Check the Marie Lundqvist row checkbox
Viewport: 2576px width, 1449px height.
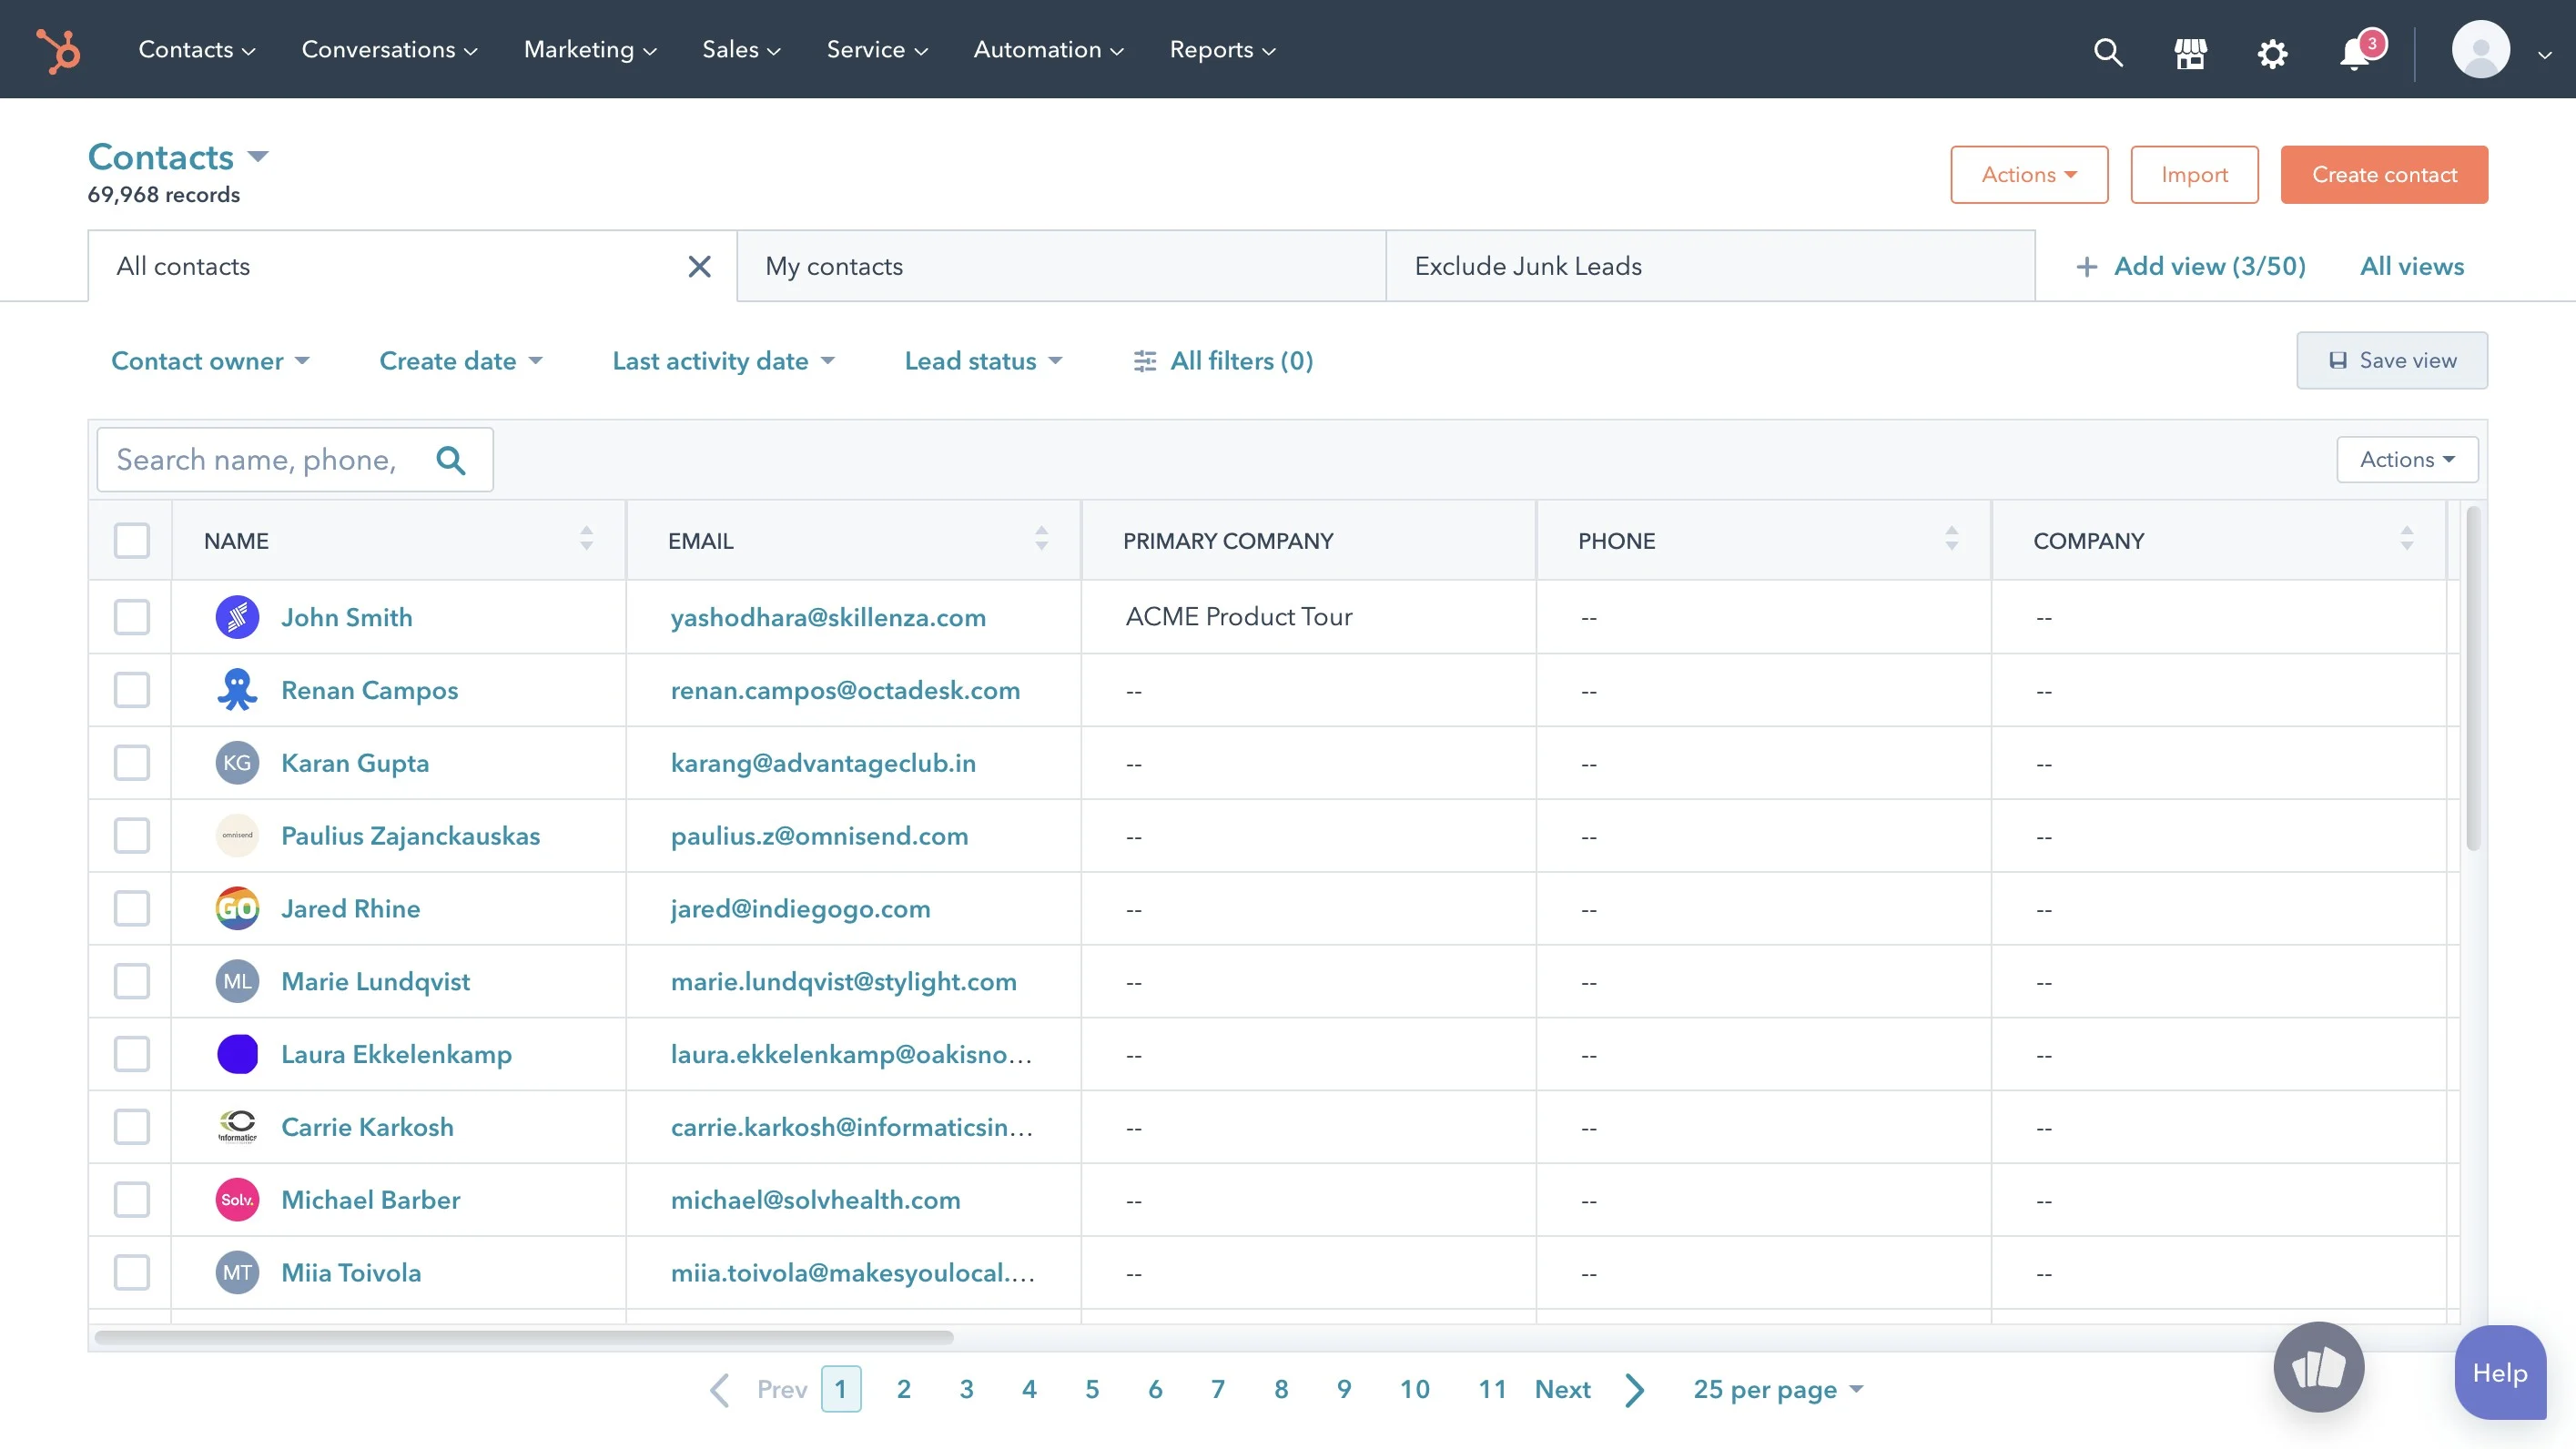[x=132, y=981]
